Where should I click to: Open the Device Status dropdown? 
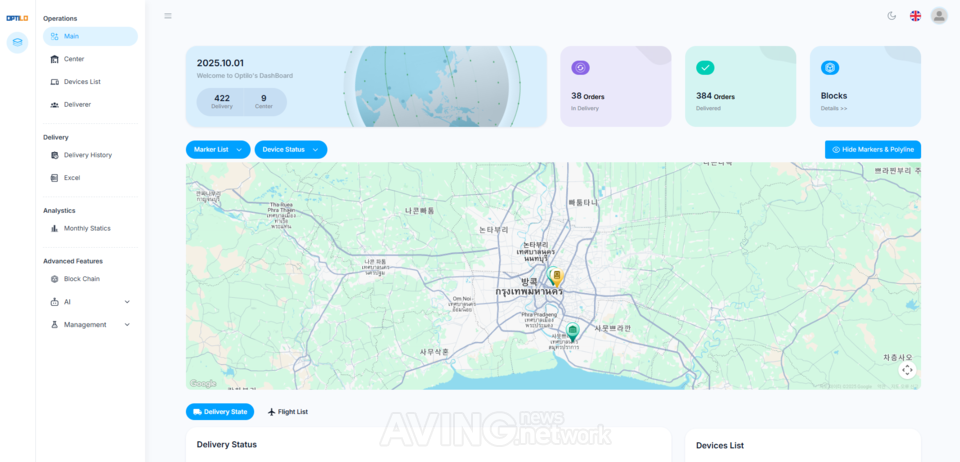(x=290, y=149)
